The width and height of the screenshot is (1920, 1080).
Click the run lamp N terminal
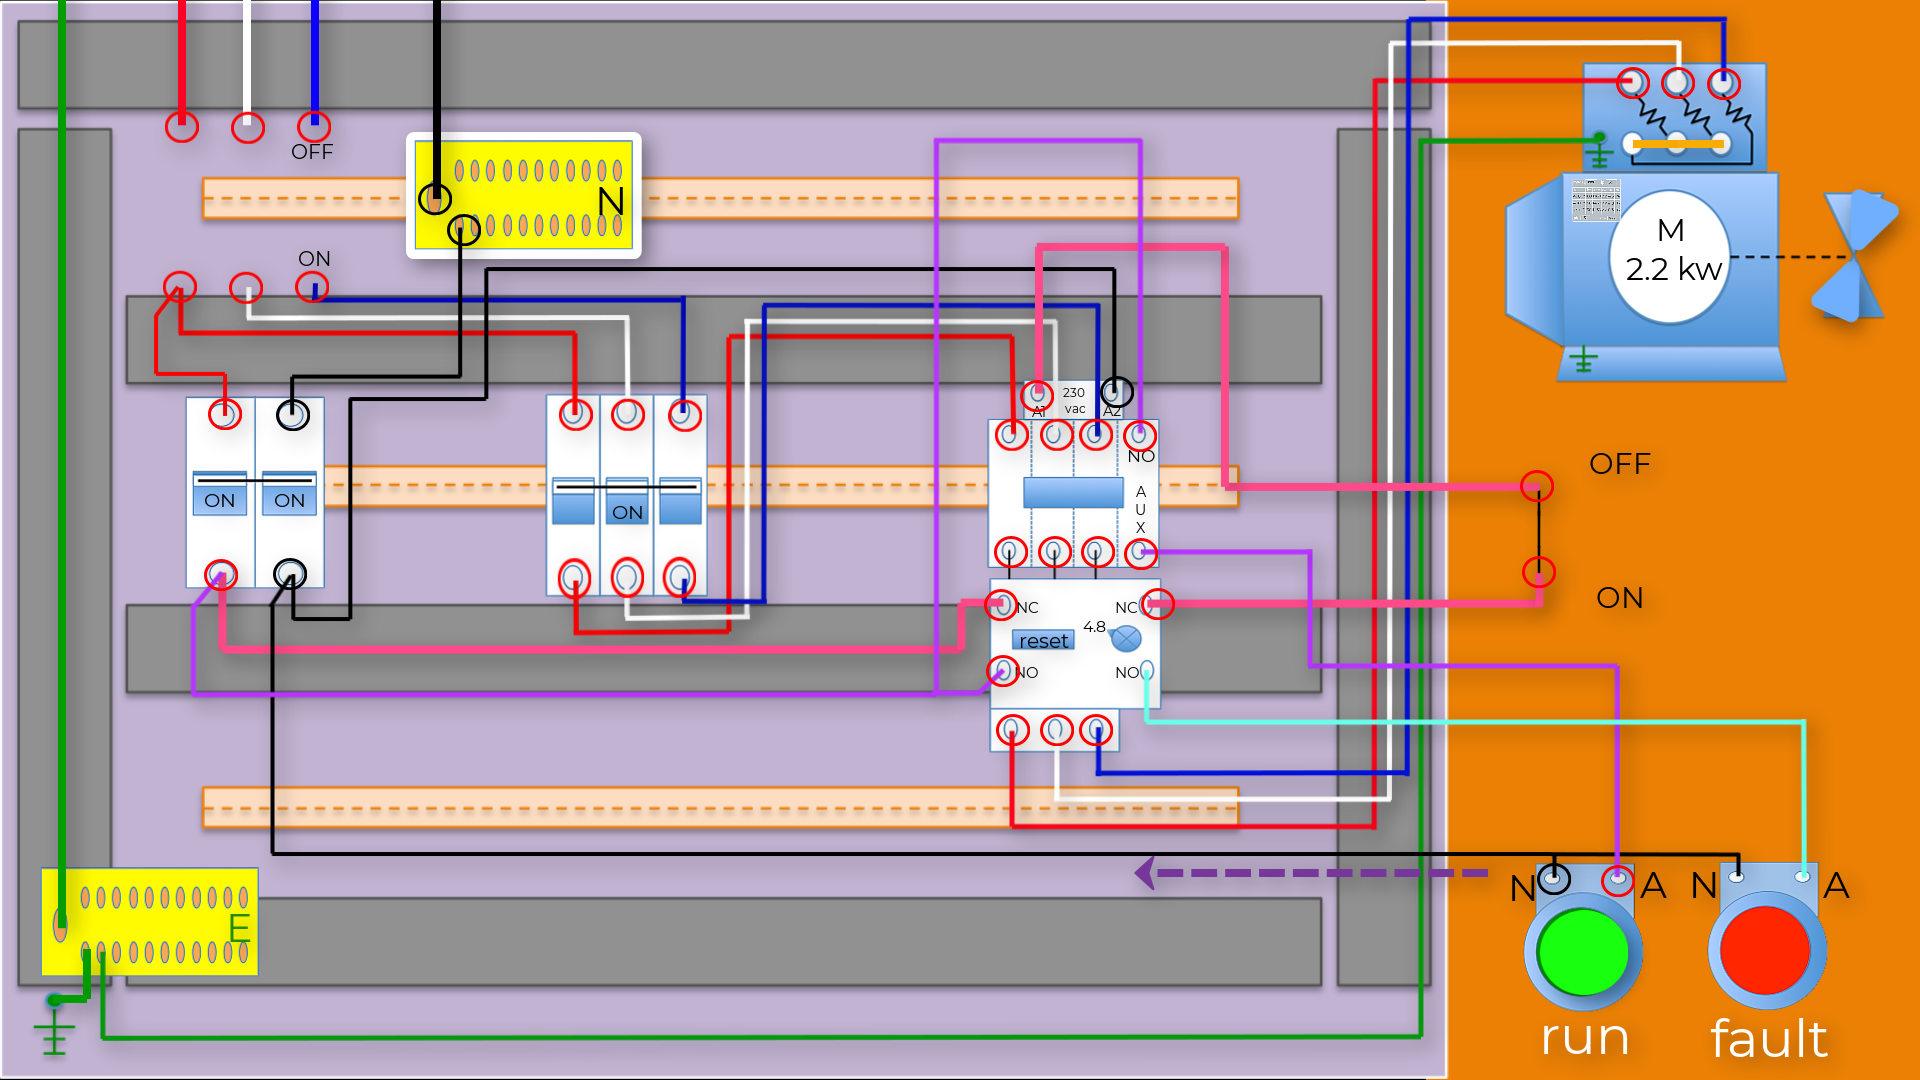pos(1553,879)
